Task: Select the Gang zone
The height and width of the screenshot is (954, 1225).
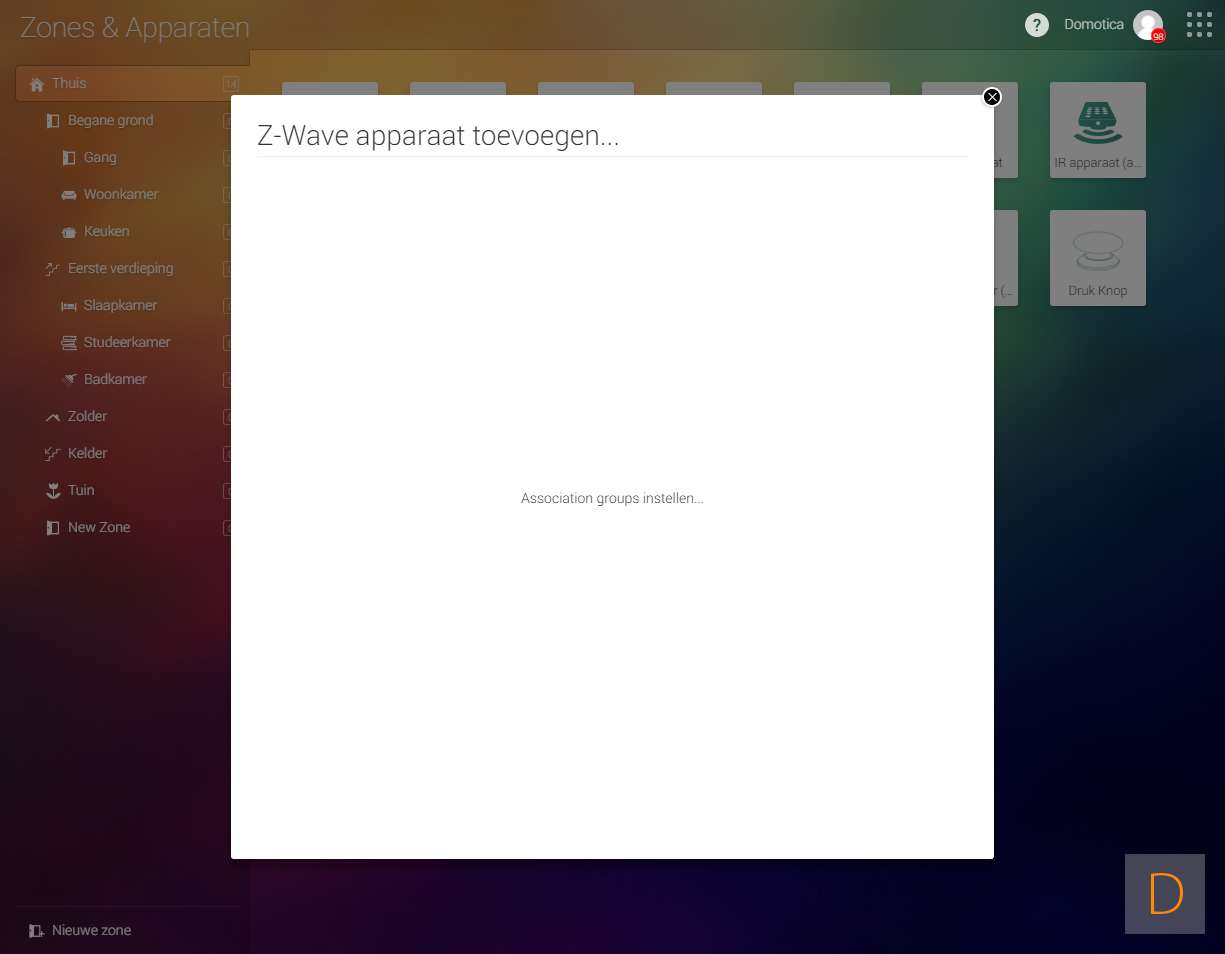Action: (x=99, y=158)
